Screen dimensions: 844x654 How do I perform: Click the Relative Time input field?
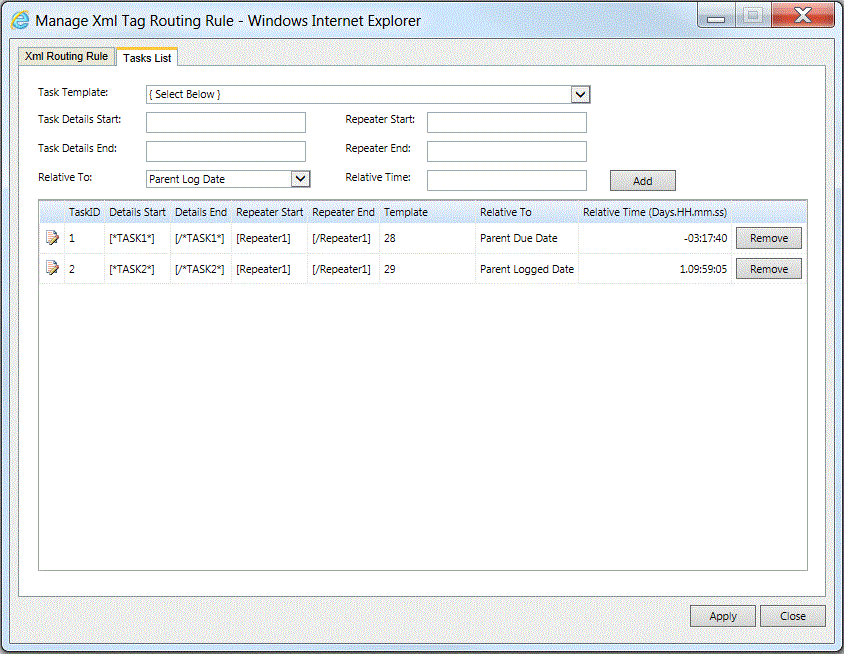[506, 180]
